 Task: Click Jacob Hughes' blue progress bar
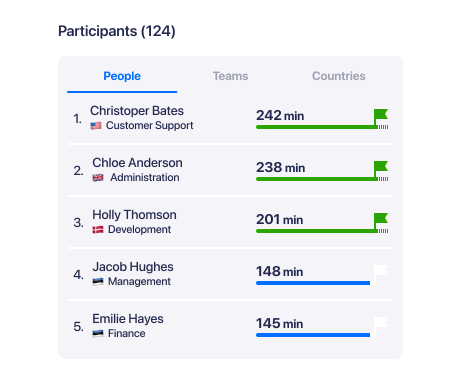tap(313, 283)
